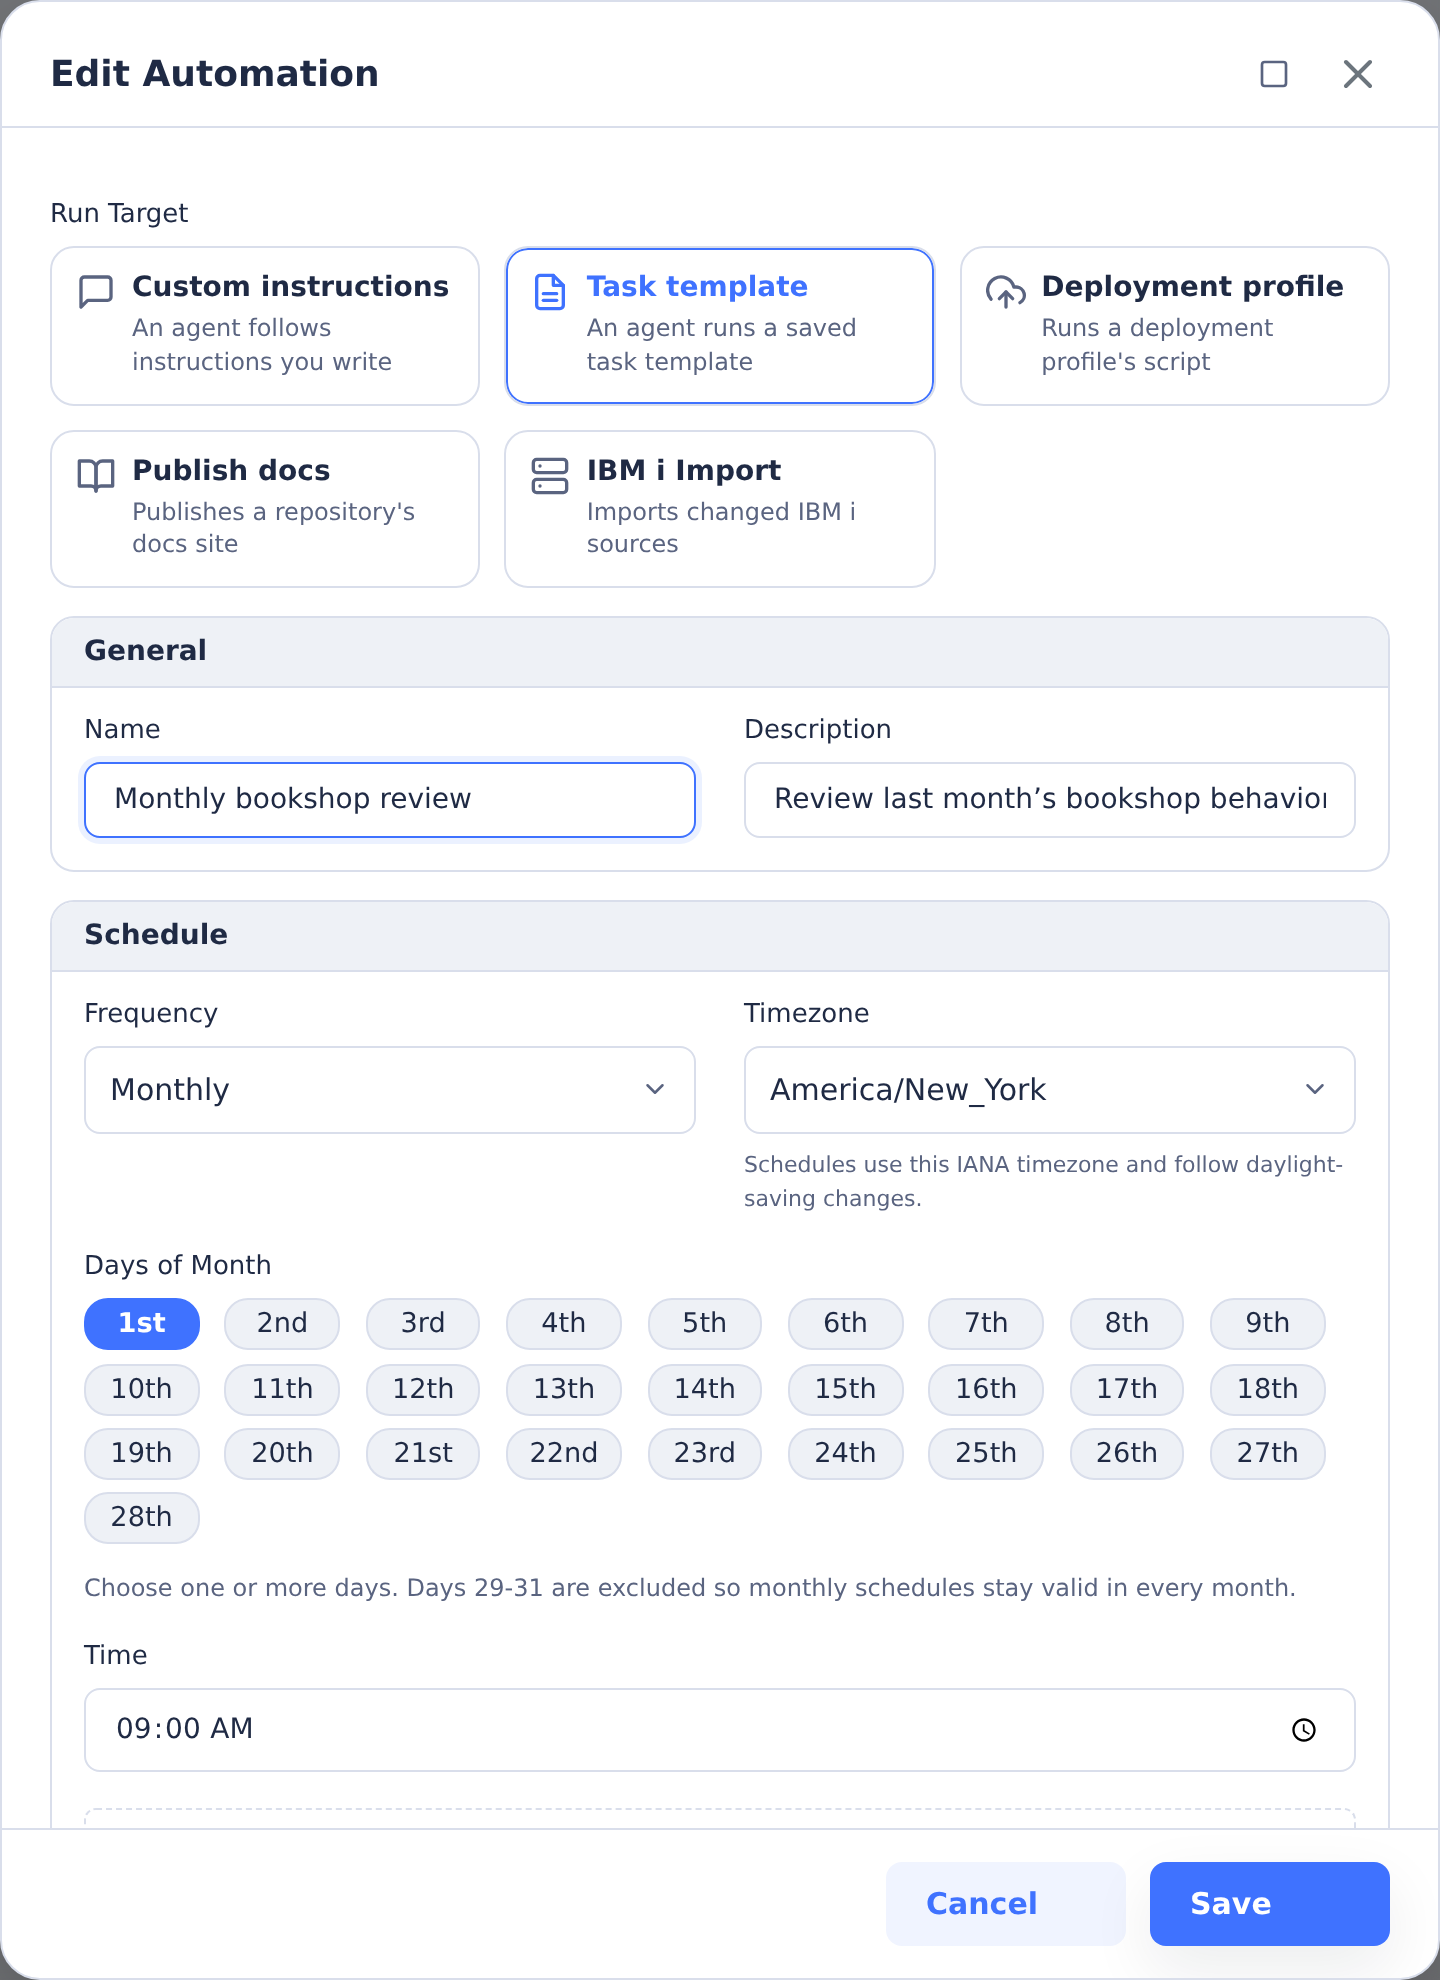
Task: Close the Edit Automation dialog
Action: (x=1358, y=74)
